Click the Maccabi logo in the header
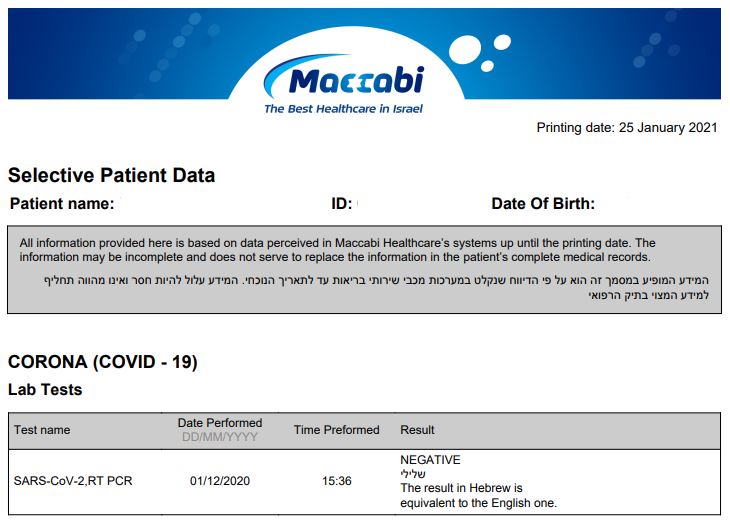Screen dimensions: 730x524 tap(344, 77)
